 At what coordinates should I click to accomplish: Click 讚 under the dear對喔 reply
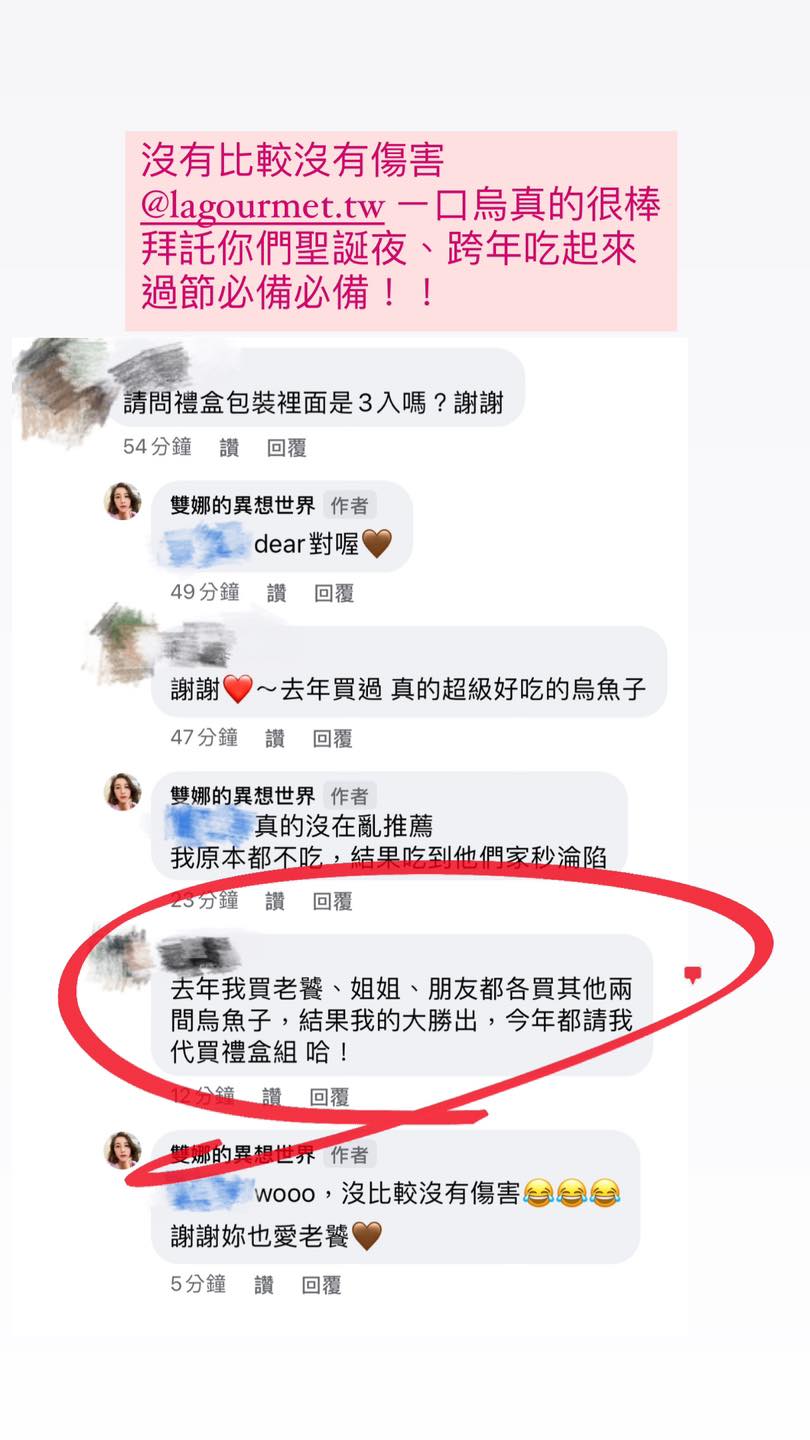[277, 593]
